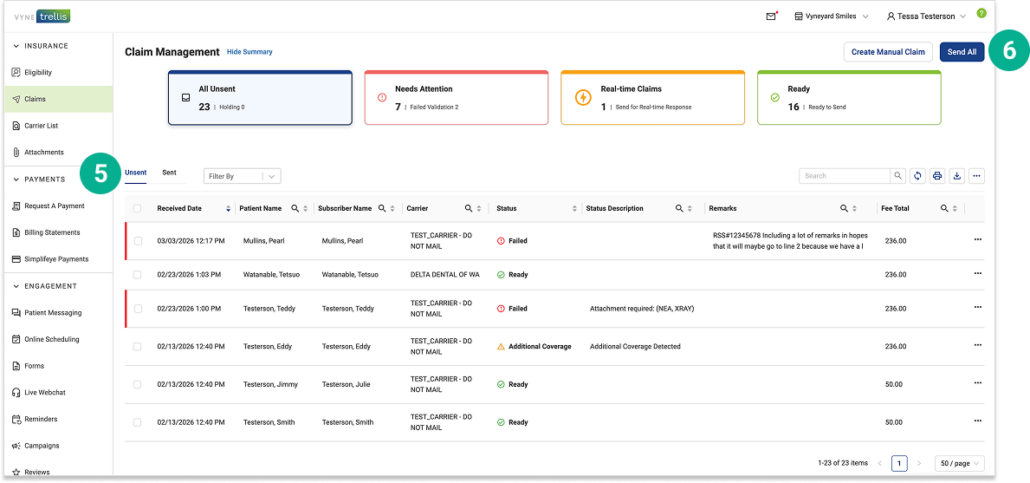Toggle the select-all header checkbox
This screenshot has width=1030, height=483.
[138, 209]
